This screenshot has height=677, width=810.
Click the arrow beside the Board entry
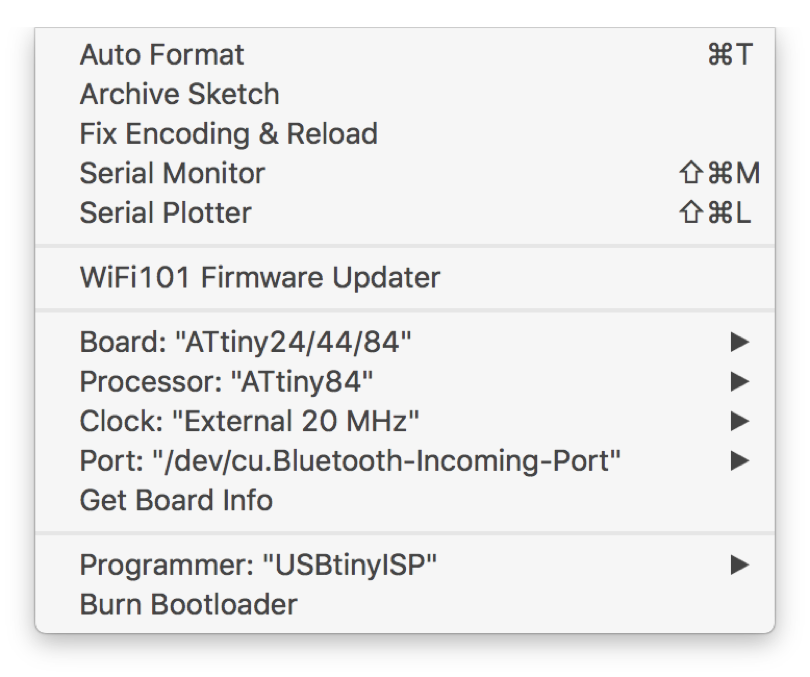pos(739,342)
